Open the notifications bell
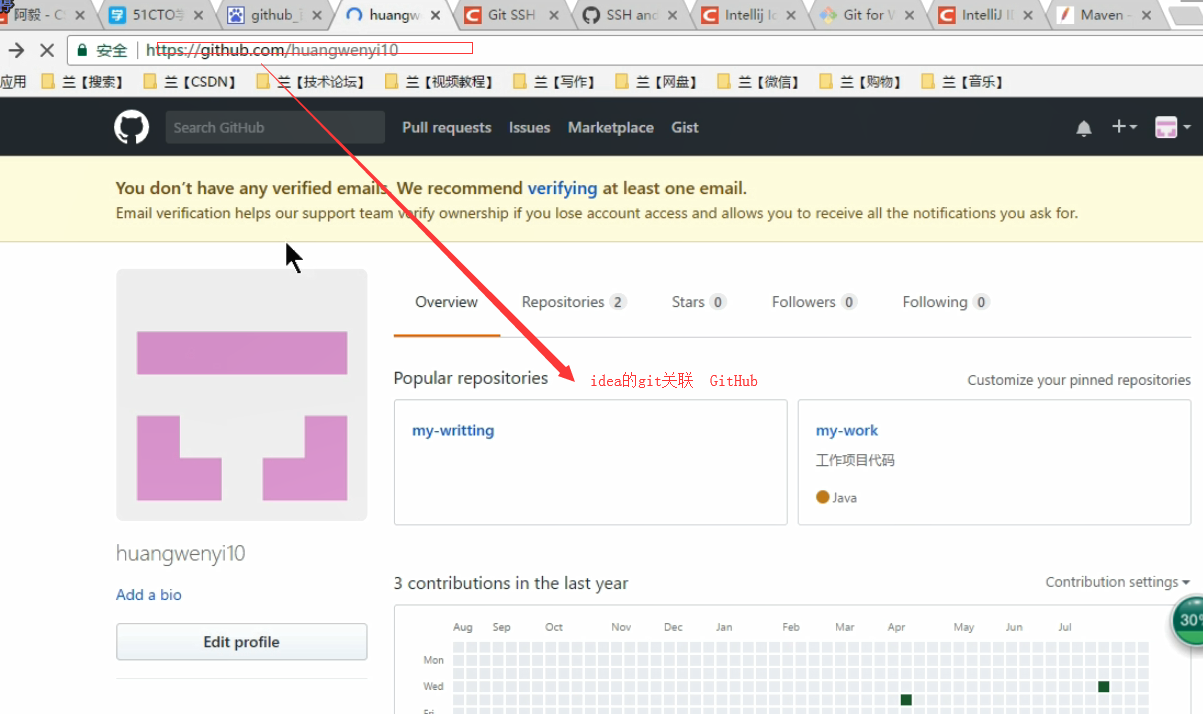 tap(1084, 128)
